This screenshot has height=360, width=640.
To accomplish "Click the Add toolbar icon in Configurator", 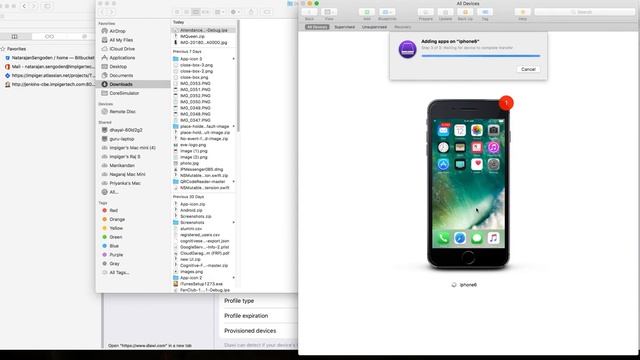I will click(367, 12).
